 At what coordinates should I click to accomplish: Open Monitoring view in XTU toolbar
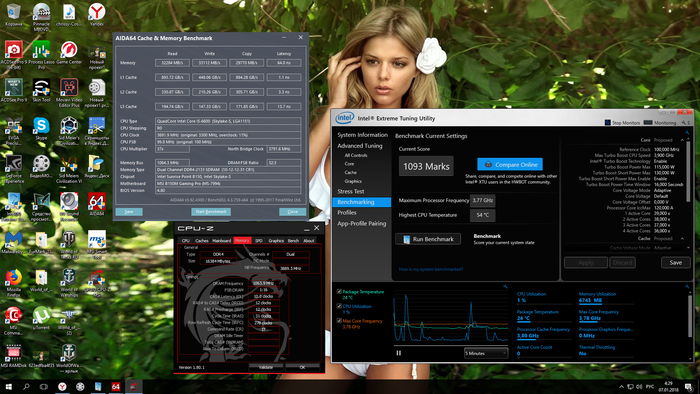pyautogui.click(x=660, y=122)
